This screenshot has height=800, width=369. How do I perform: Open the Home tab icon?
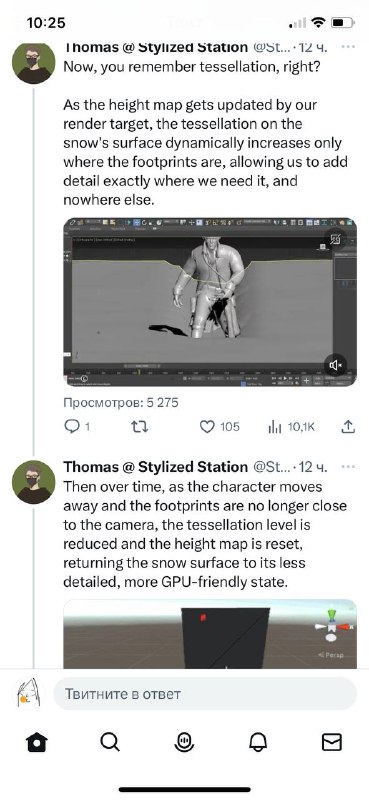[37, 742]
